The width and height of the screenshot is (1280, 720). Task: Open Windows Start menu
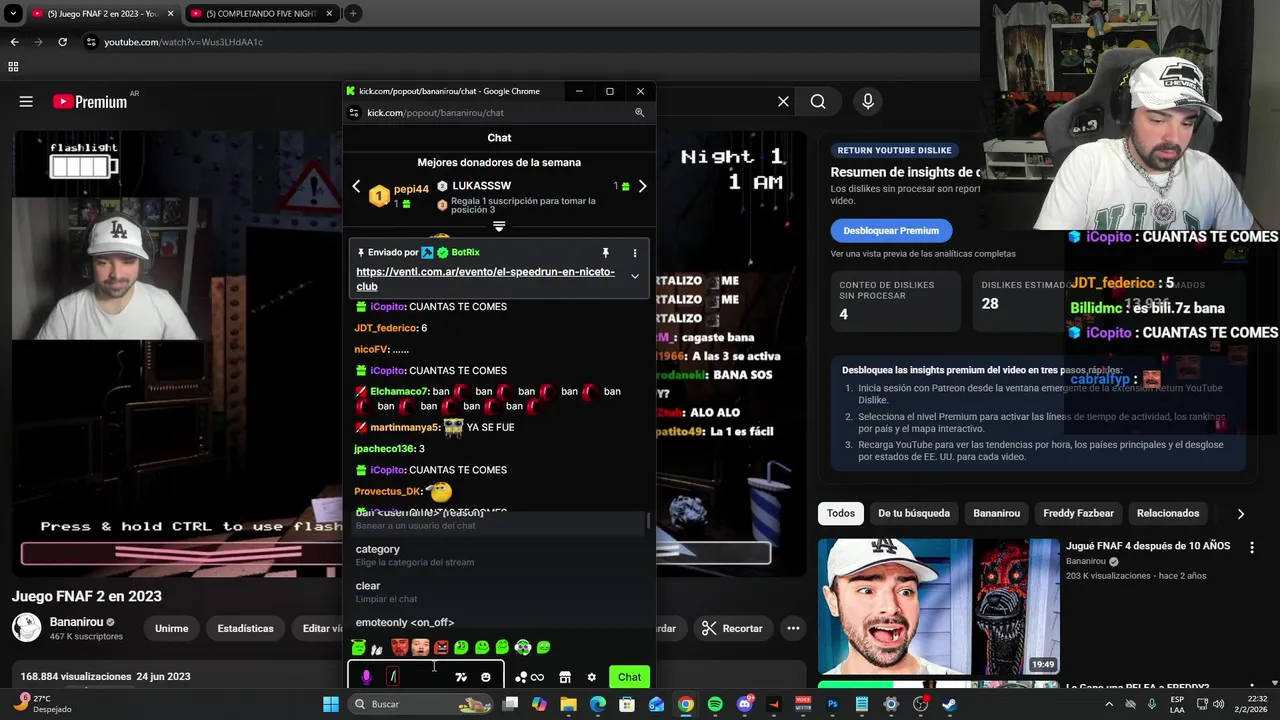click(331, 704)
